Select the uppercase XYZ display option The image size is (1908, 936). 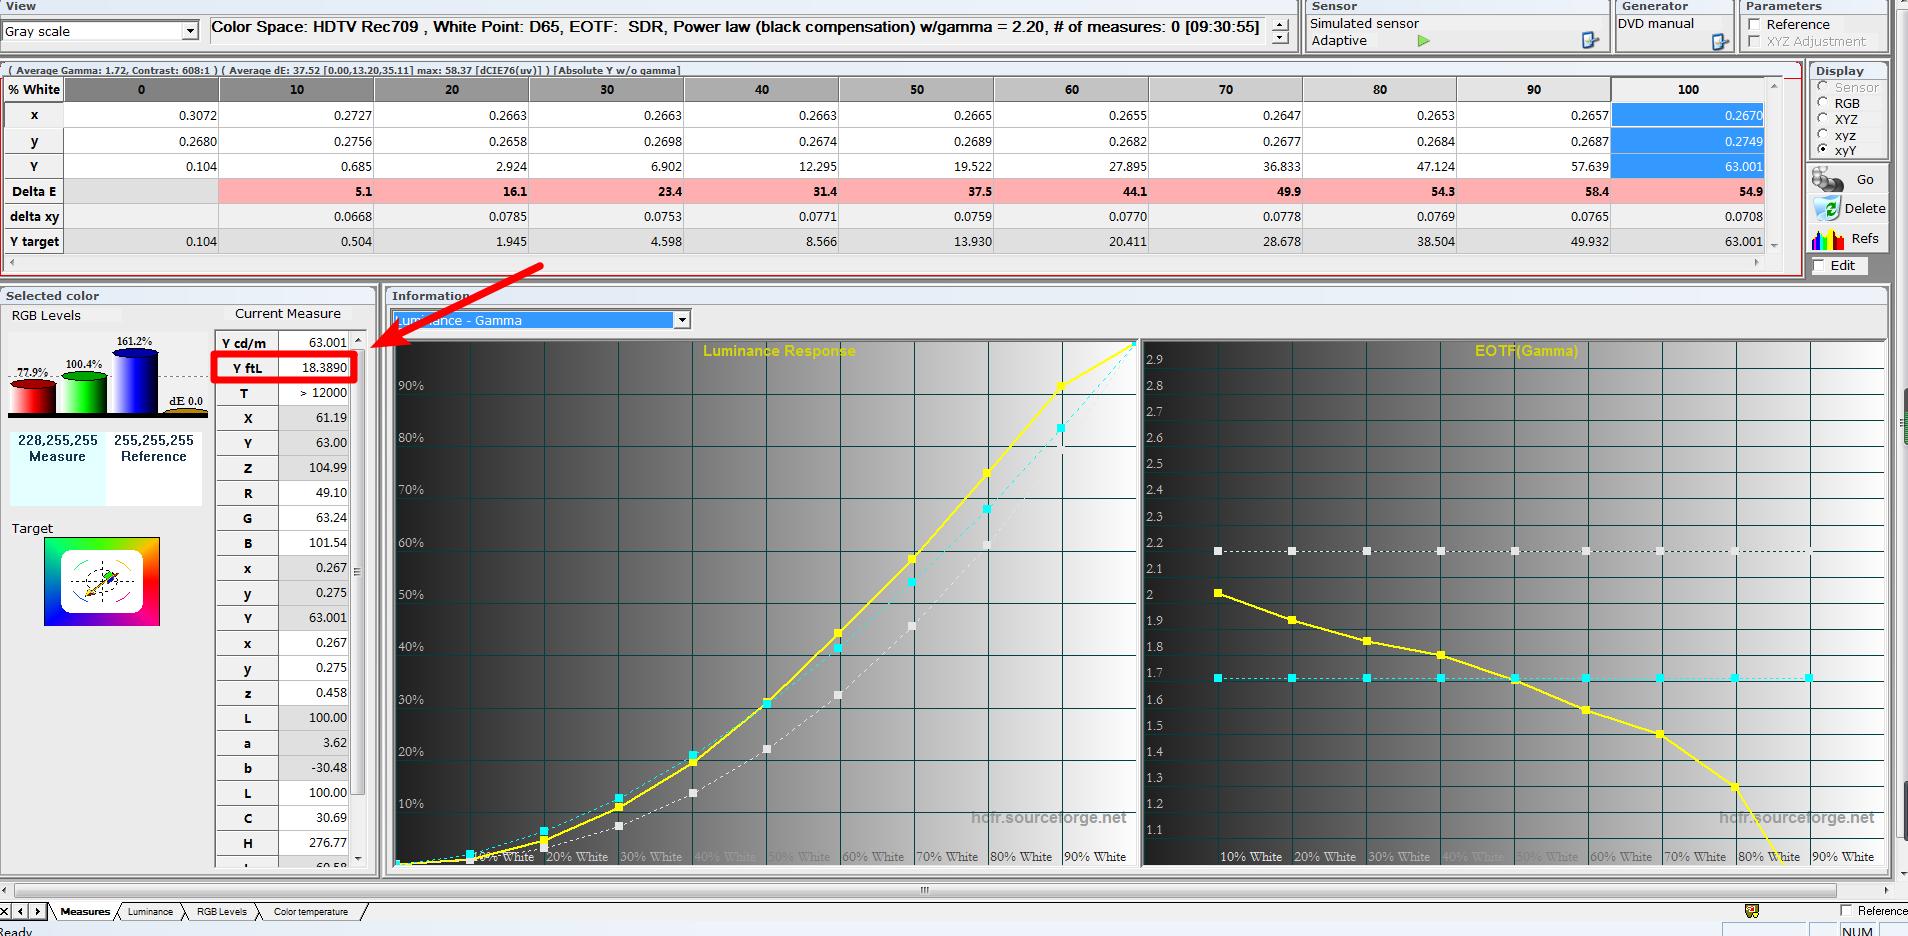click(1823, 119)
